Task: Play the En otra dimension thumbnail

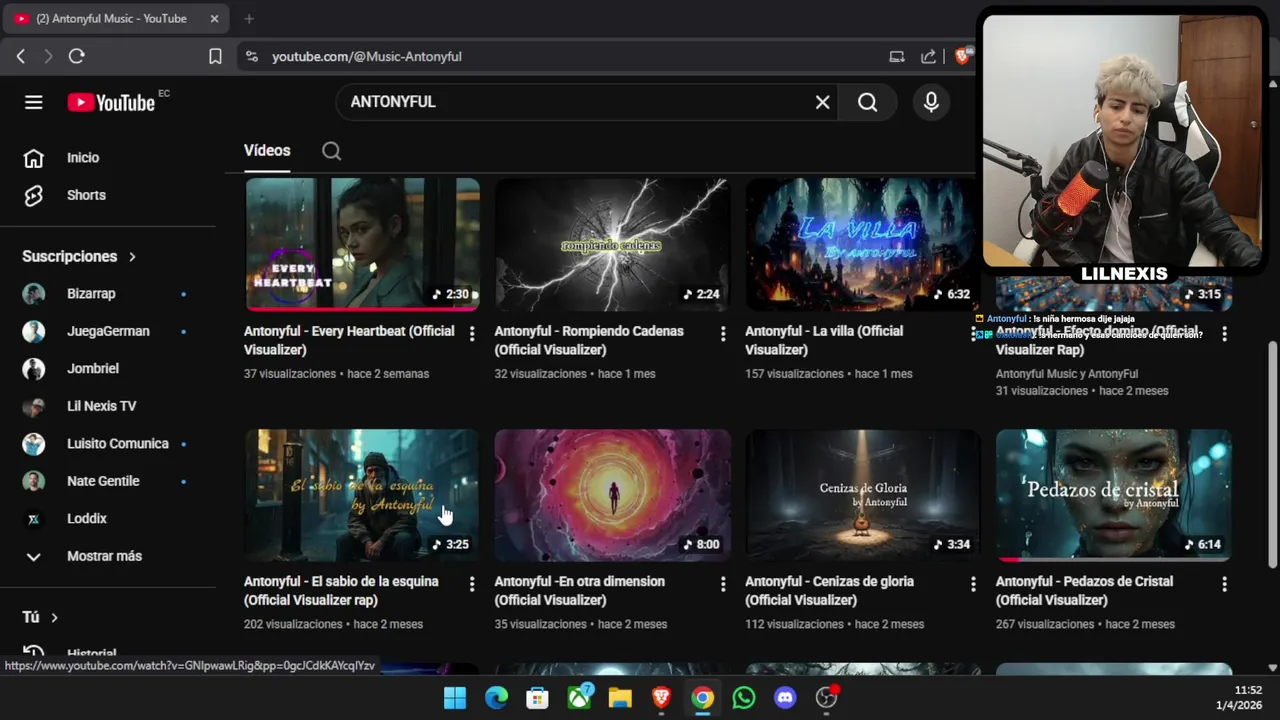Action: [x=612, y=495]
